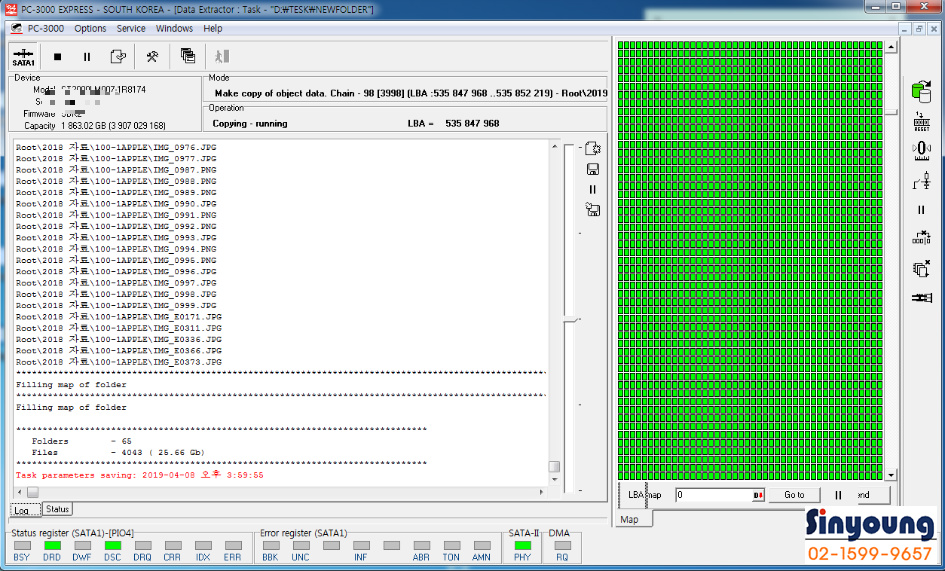The height and width of the screenshot is (571, 945).
Task: Click the log scrollbar down arrow
Action: [554, 480]
